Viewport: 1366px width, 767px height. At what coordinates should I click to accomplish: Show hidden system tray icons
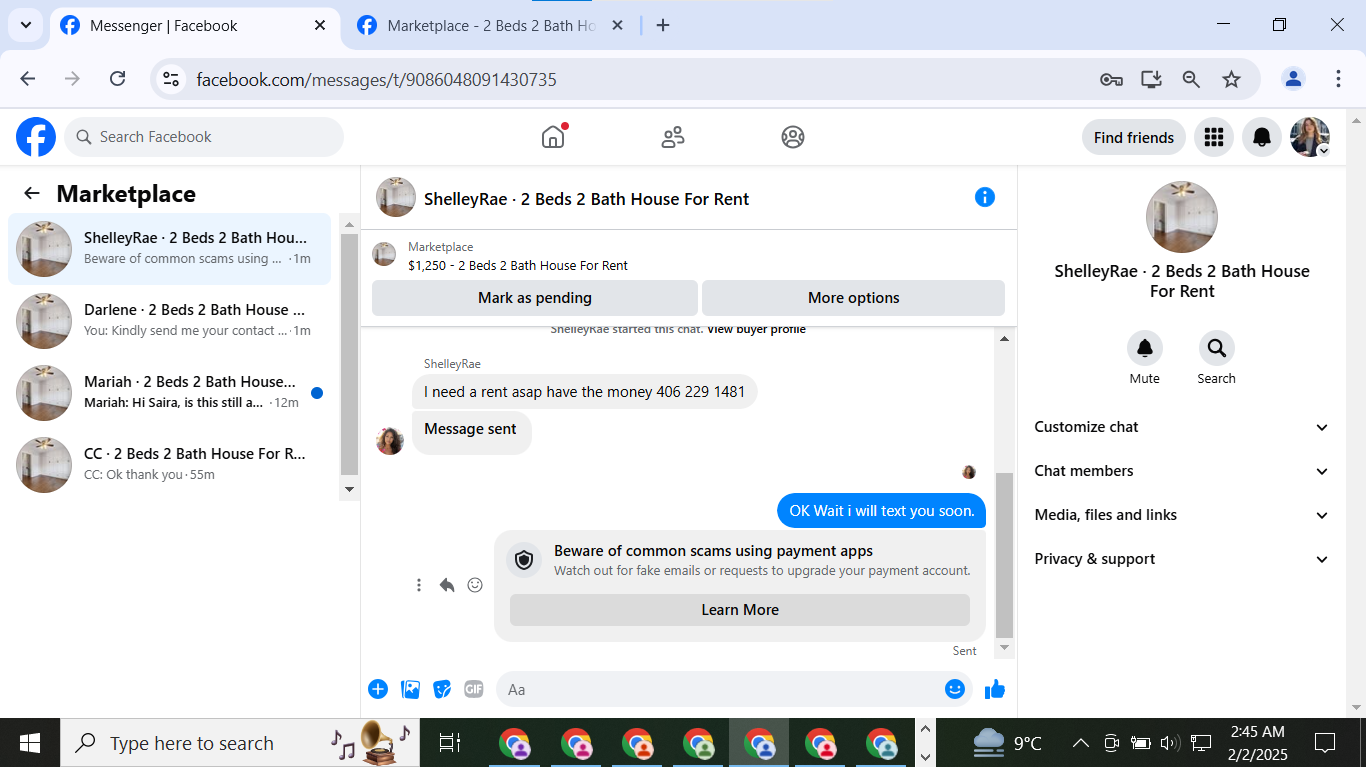coord(1081,743)
